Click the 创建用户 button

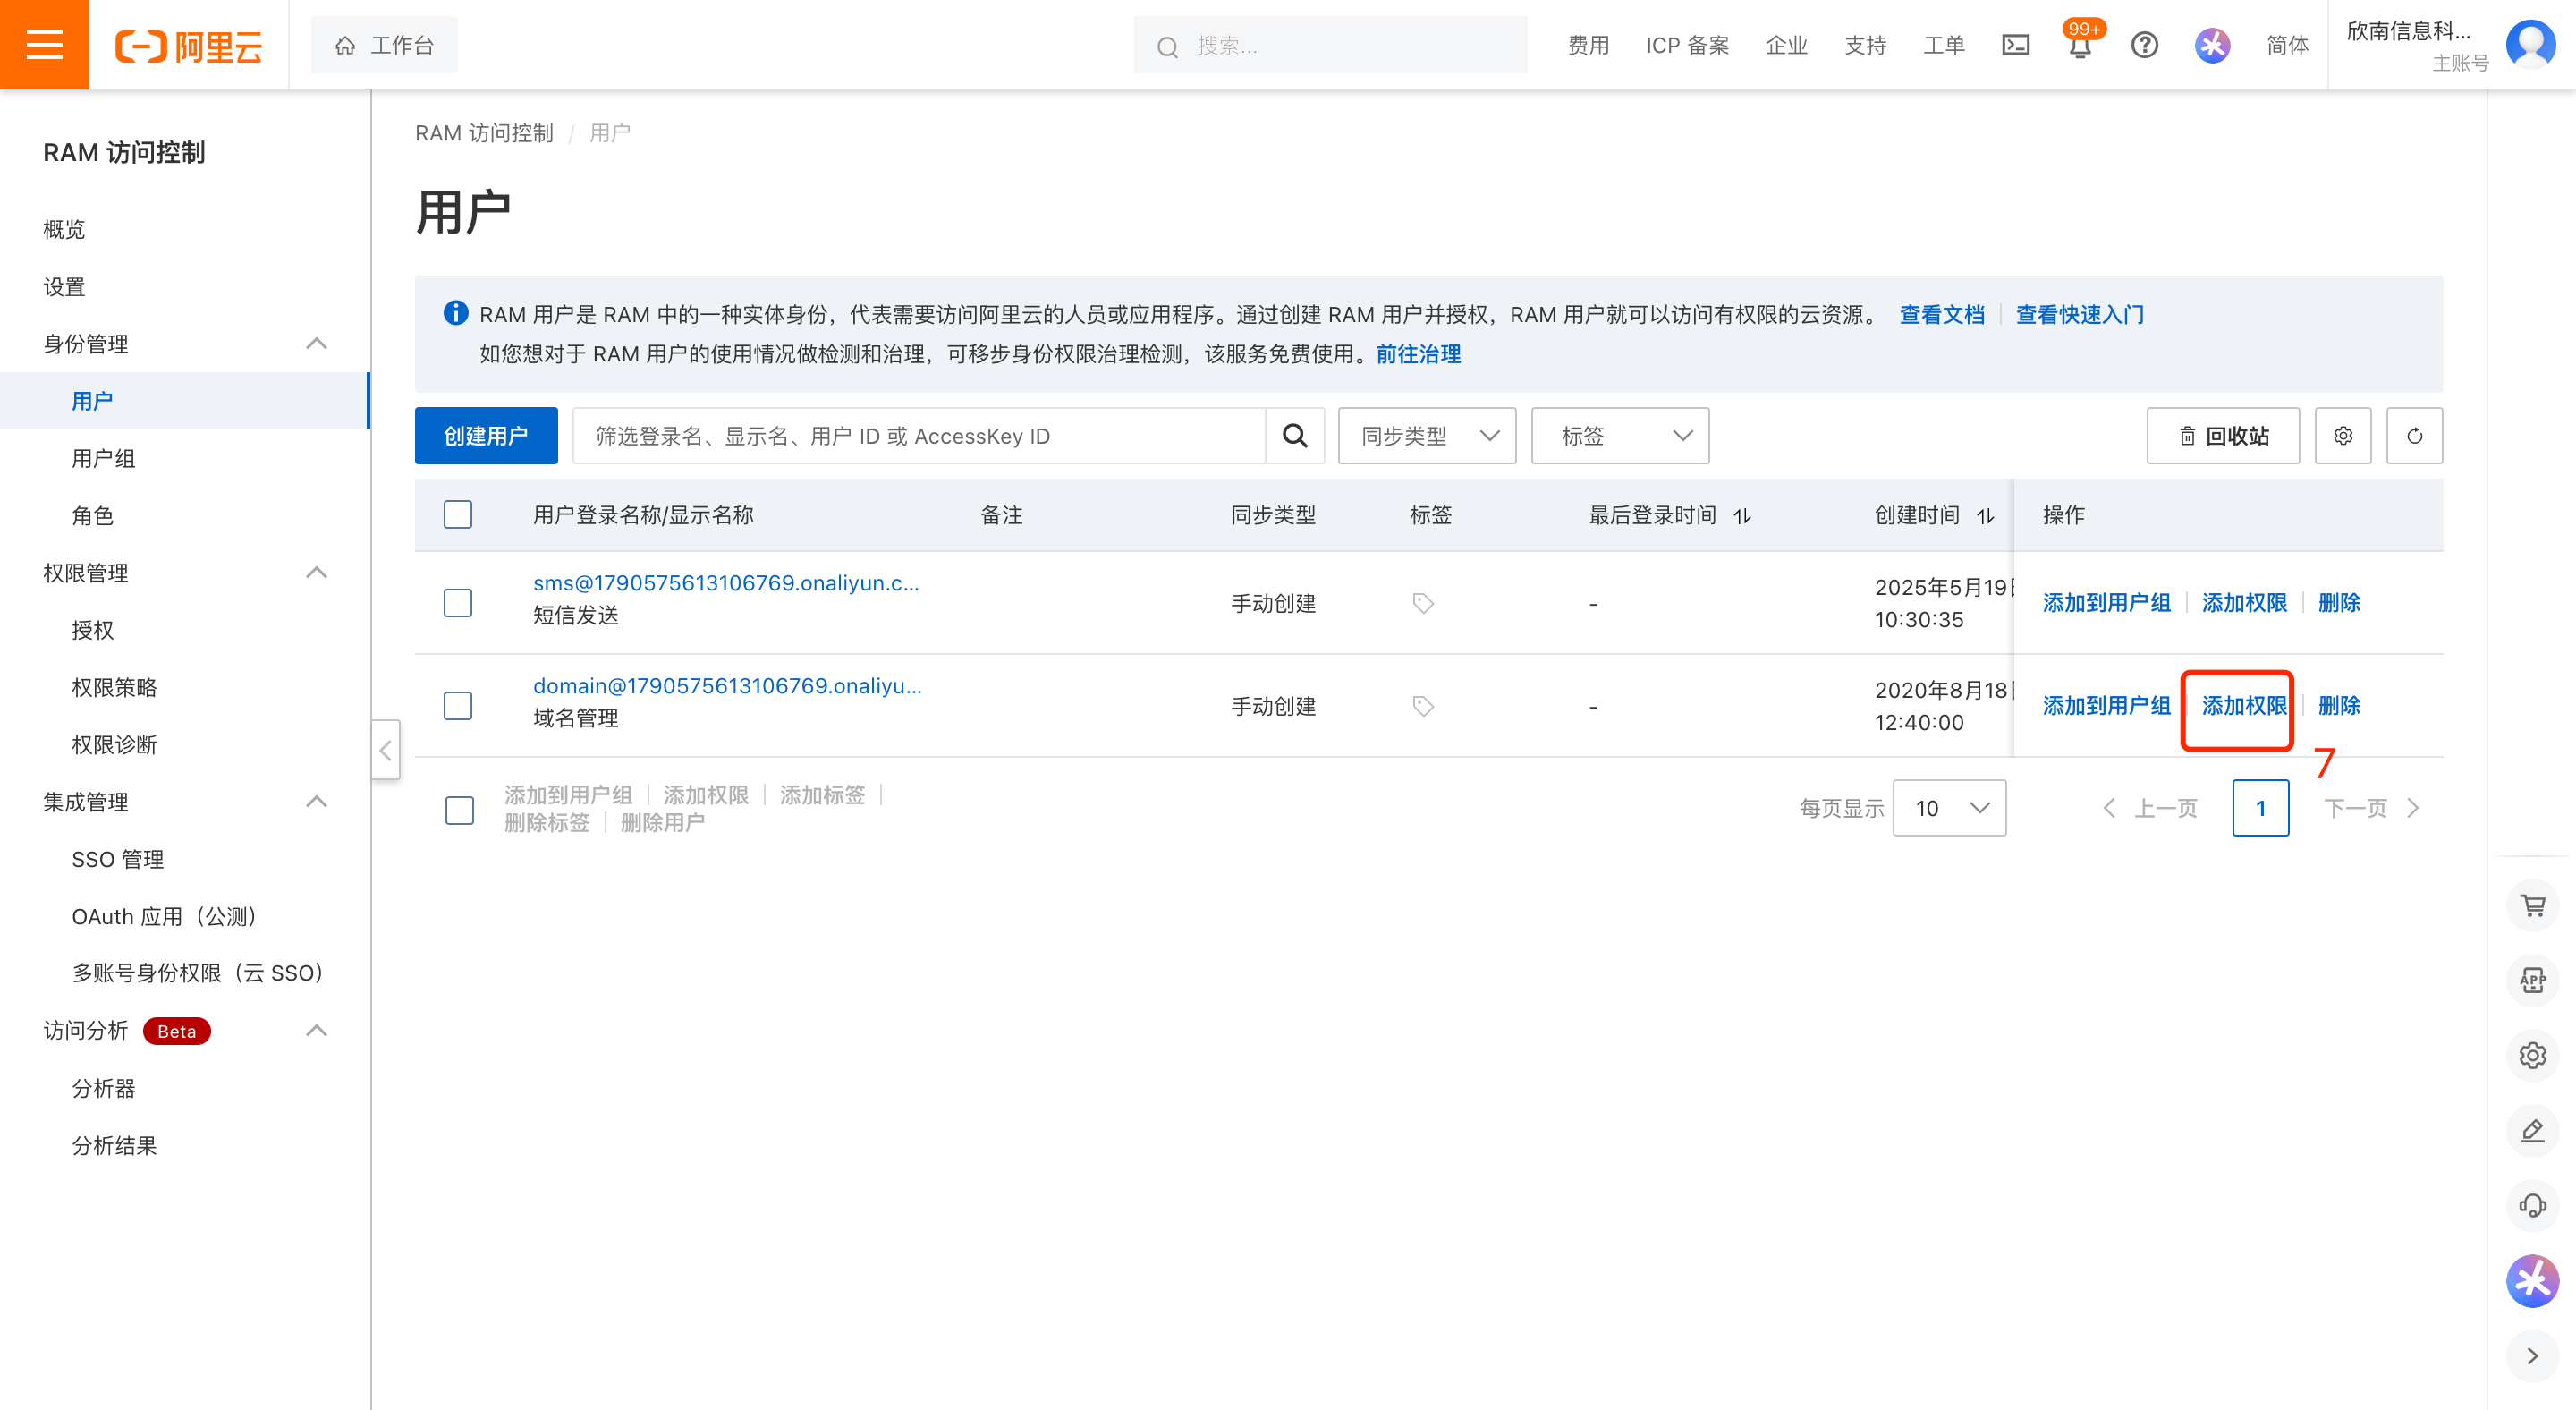pos(486,436)
